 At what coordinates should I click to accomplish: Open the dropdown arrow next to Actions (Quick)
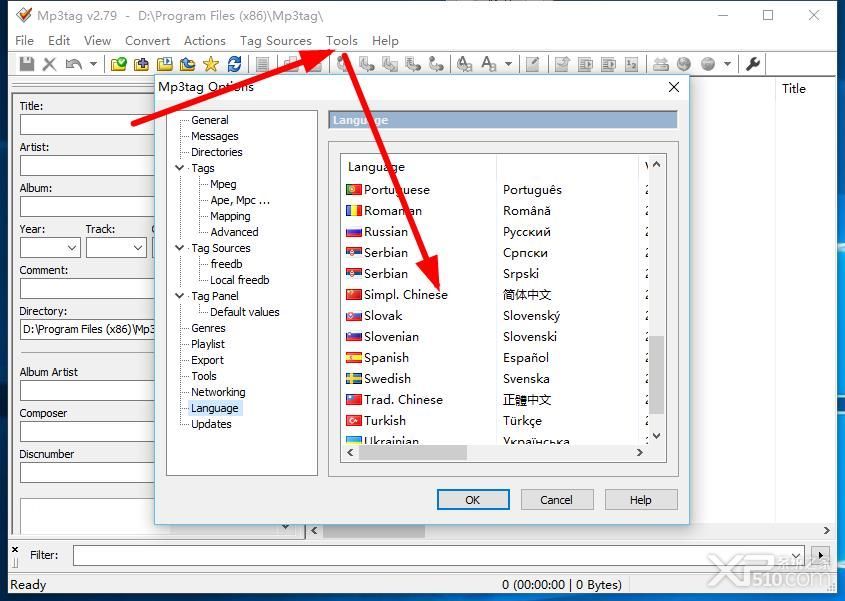tap(508, 64)
